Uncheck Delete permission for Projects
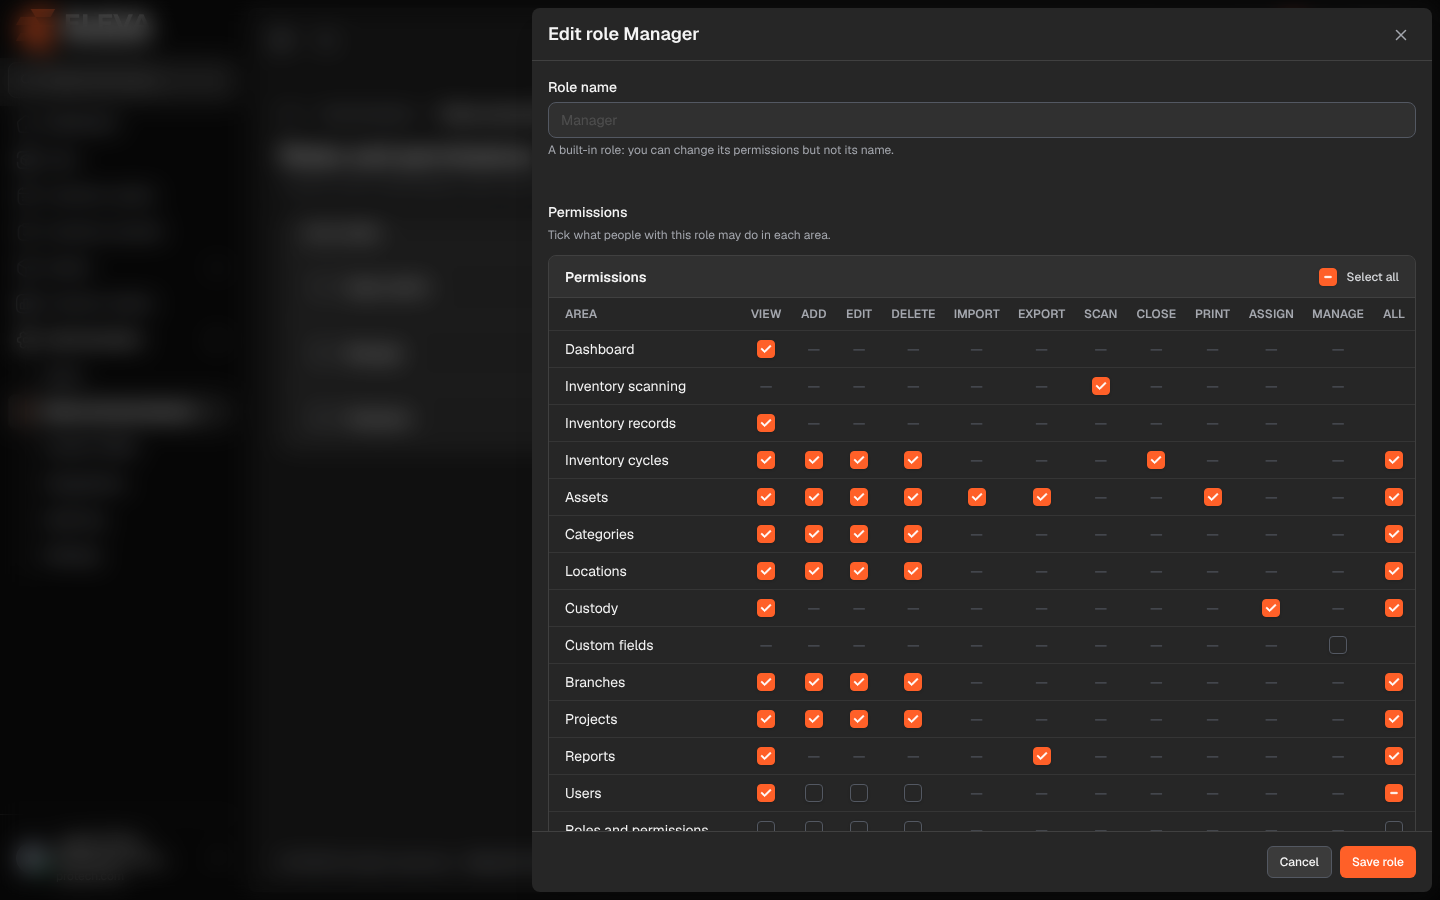Image resolution: width=1440 pixels, height=900 pixels. (x=913, y=719)
